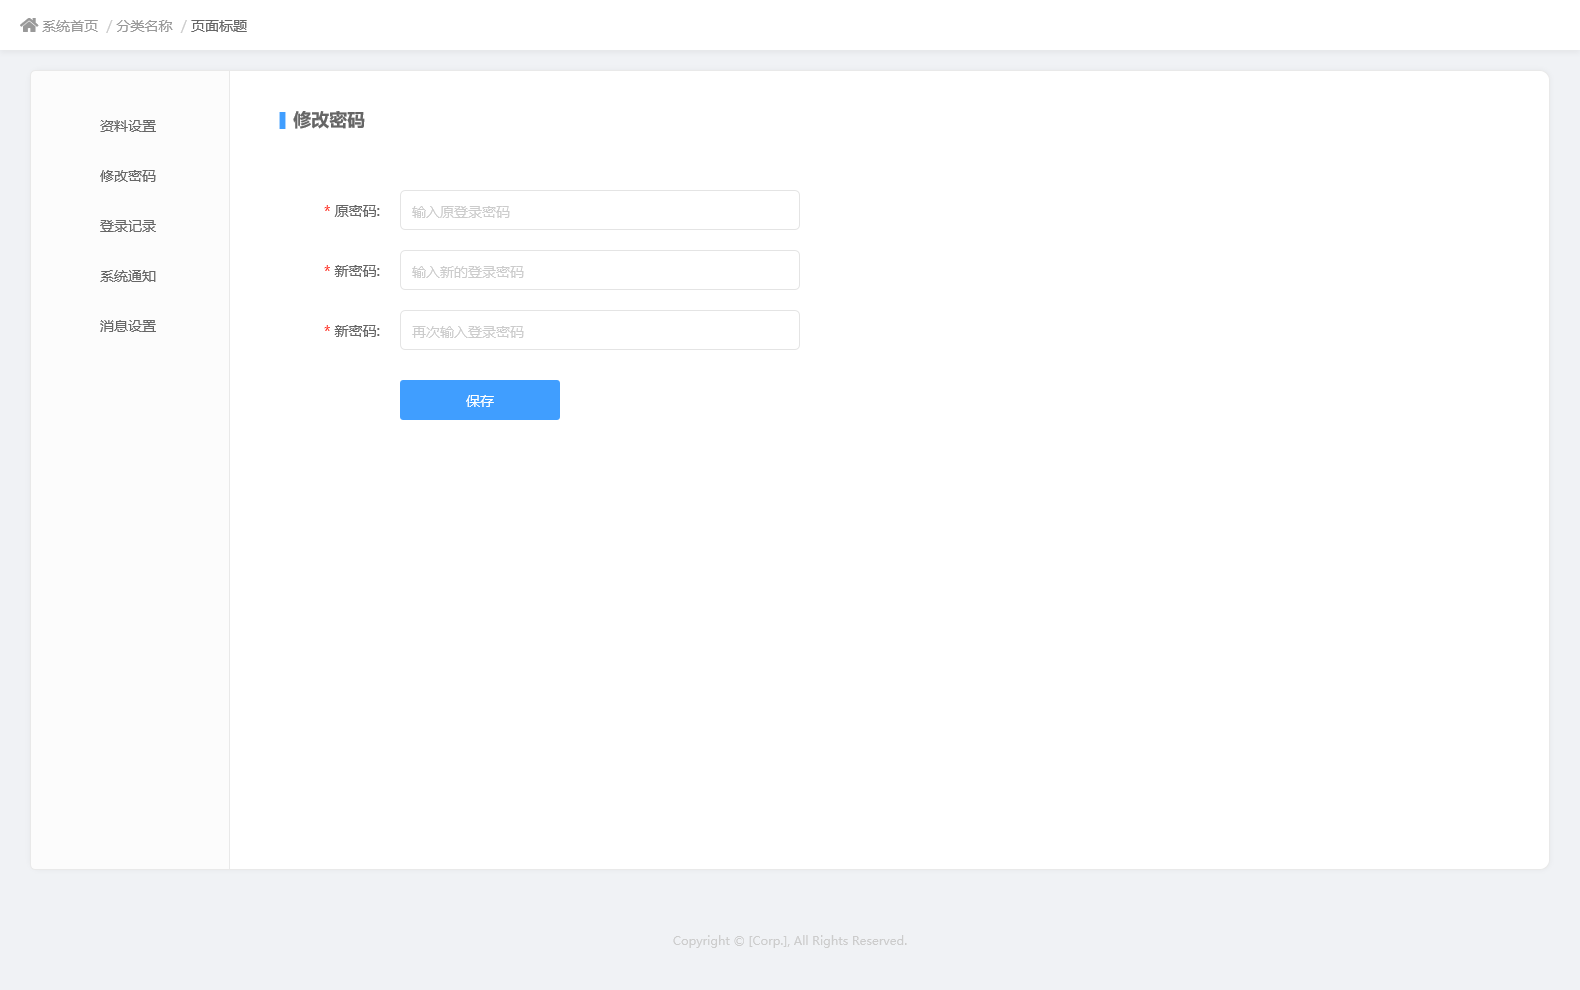Image resolution: width=1580 pixels, height=990 pixels.
Task: Select 修改密码 in the sidebar
Action: pyautogui.click(x=128, y=176)
